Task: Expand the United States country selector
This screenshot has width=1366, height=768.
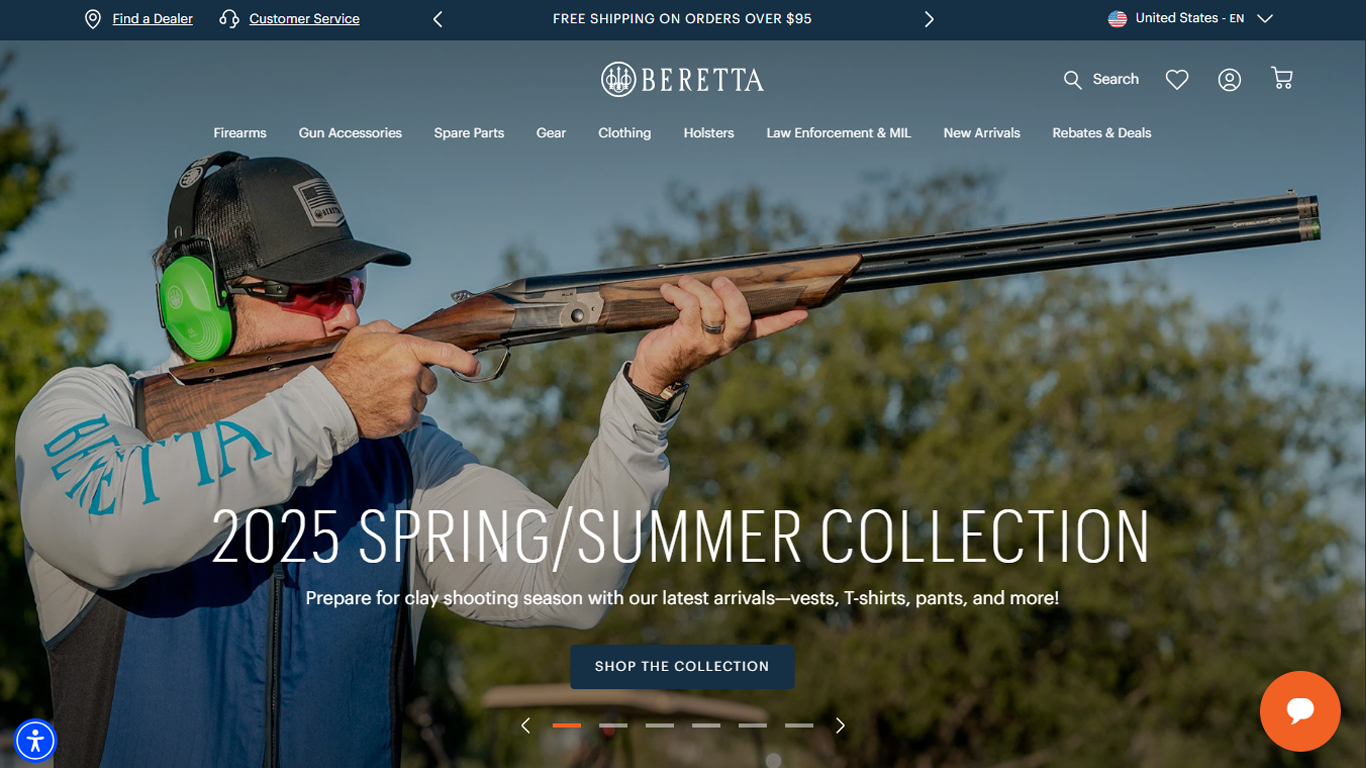Action: tap(1190, 18)
